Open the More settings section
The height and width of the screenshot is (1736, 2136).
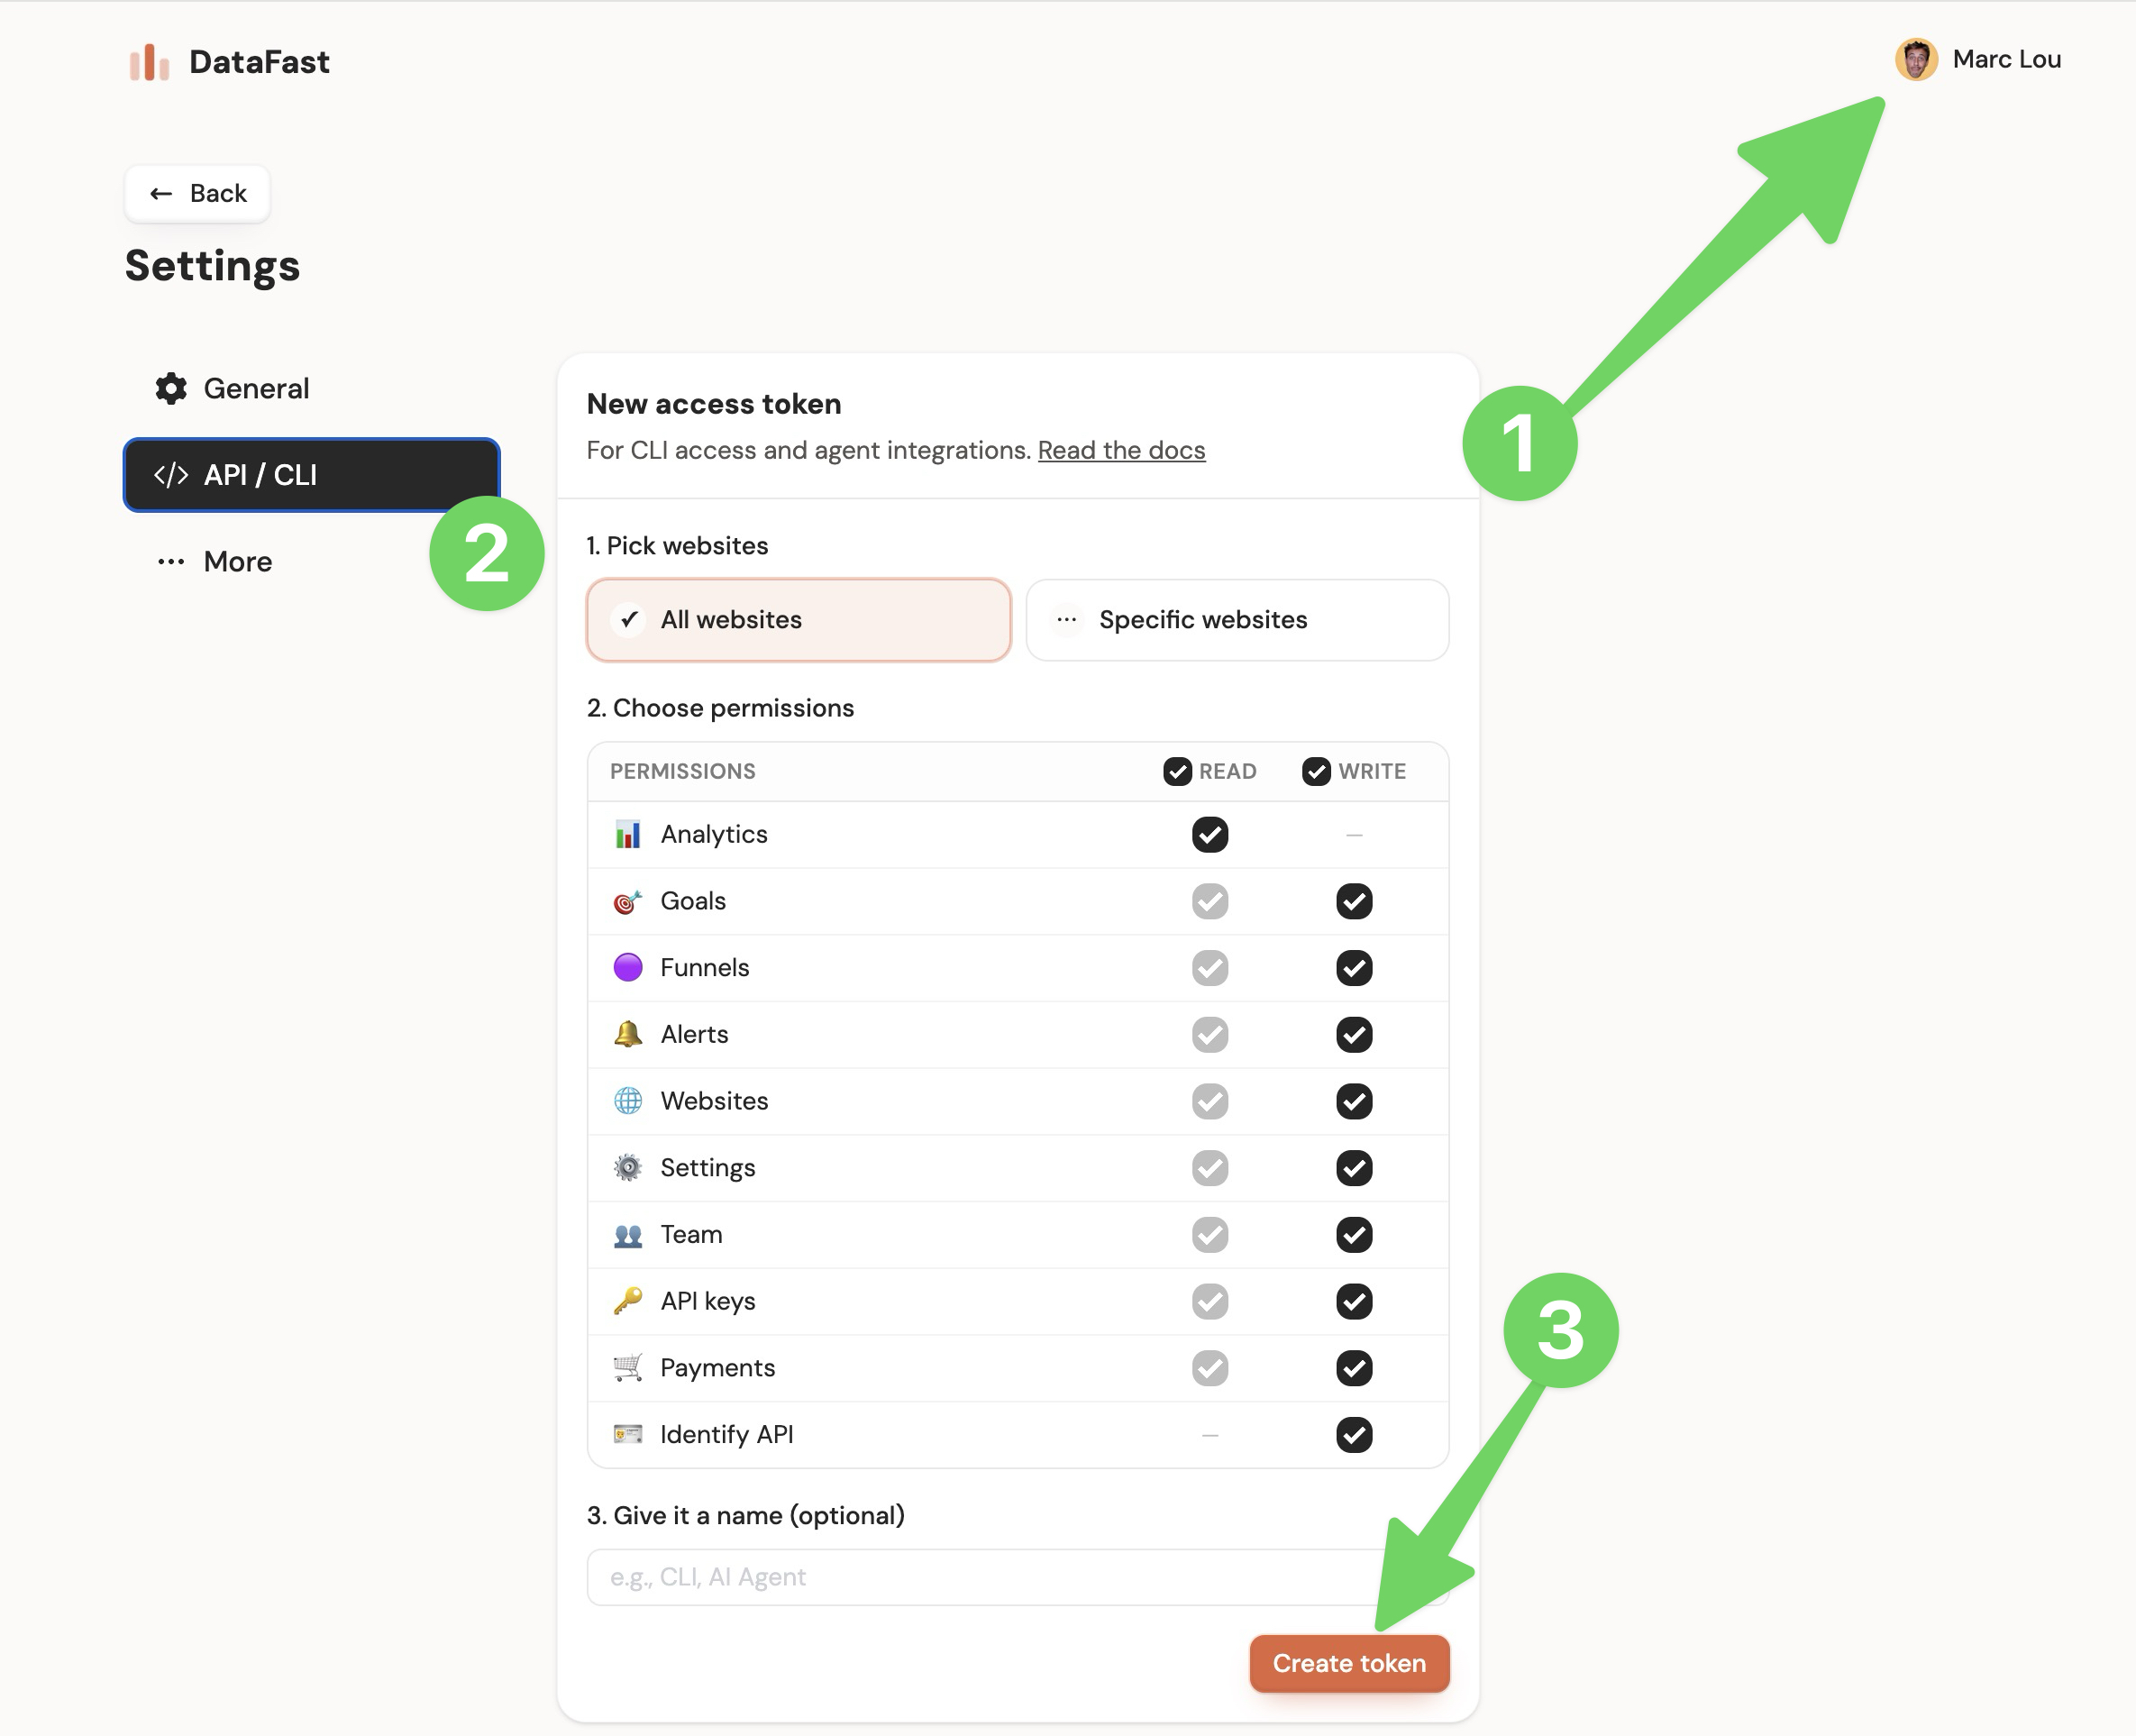tap(311, 562)
